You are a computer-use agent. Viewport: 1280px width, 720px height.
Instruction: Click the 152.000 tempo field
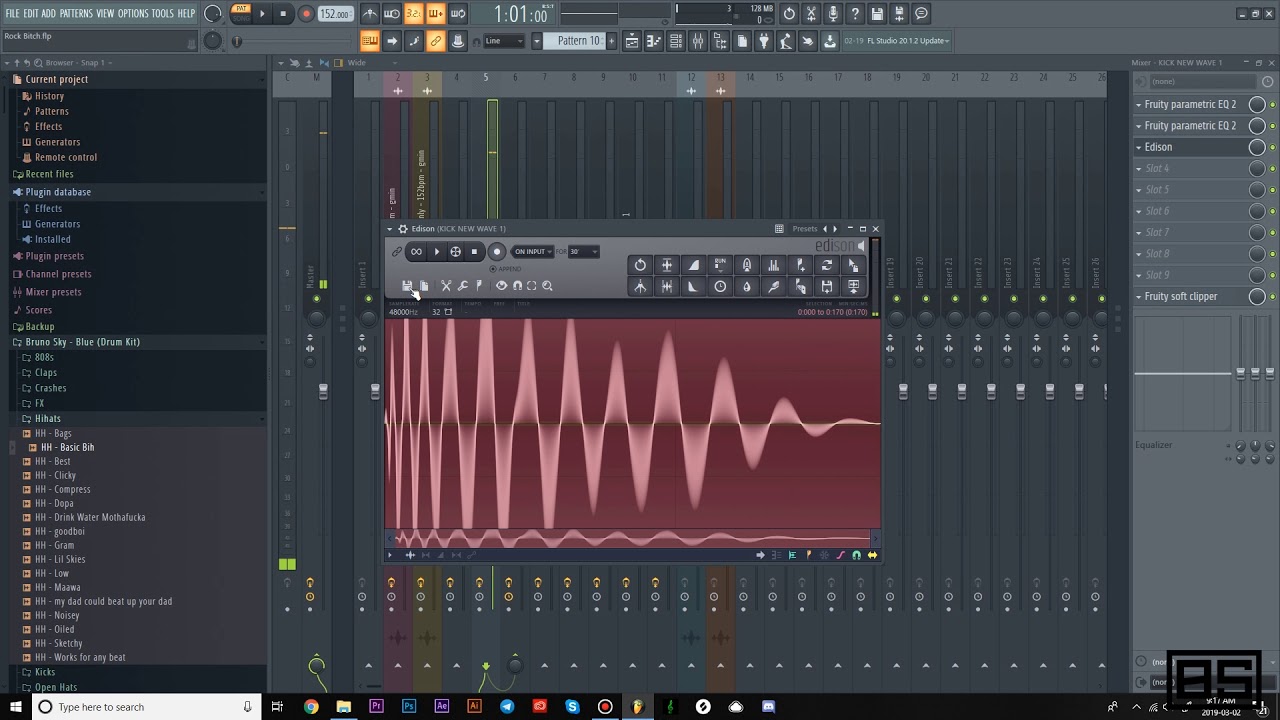pos(335,14)
